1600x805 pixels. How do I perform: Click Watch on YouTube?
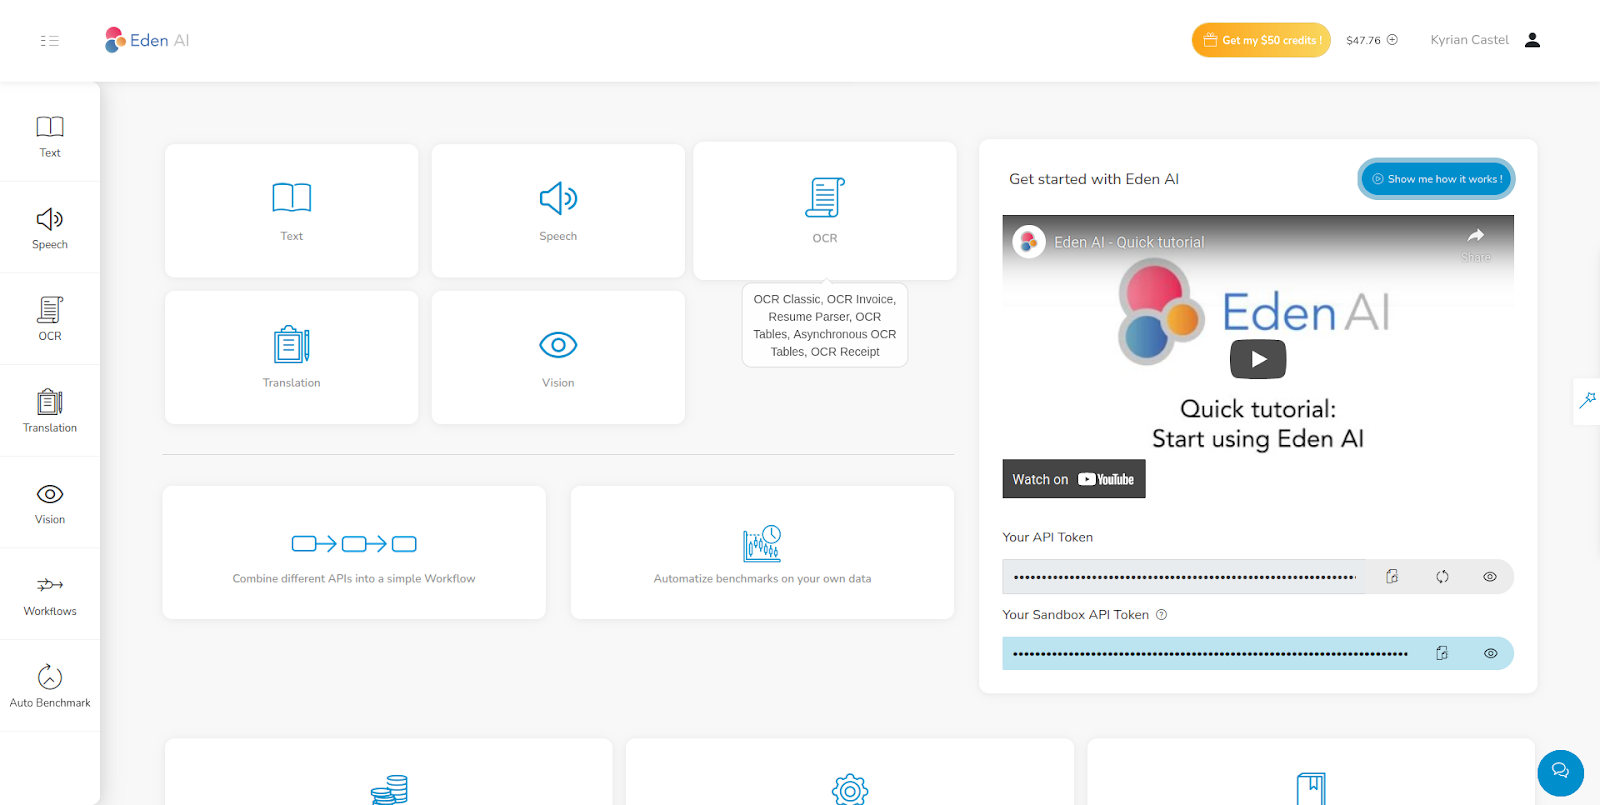coord(1074,479)
